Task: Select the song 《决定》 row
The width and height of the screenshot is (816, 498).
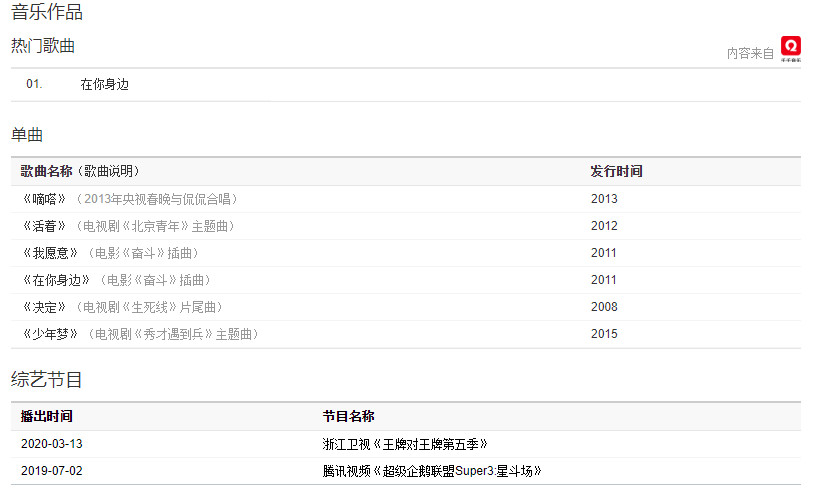Action: pos(45,307)
